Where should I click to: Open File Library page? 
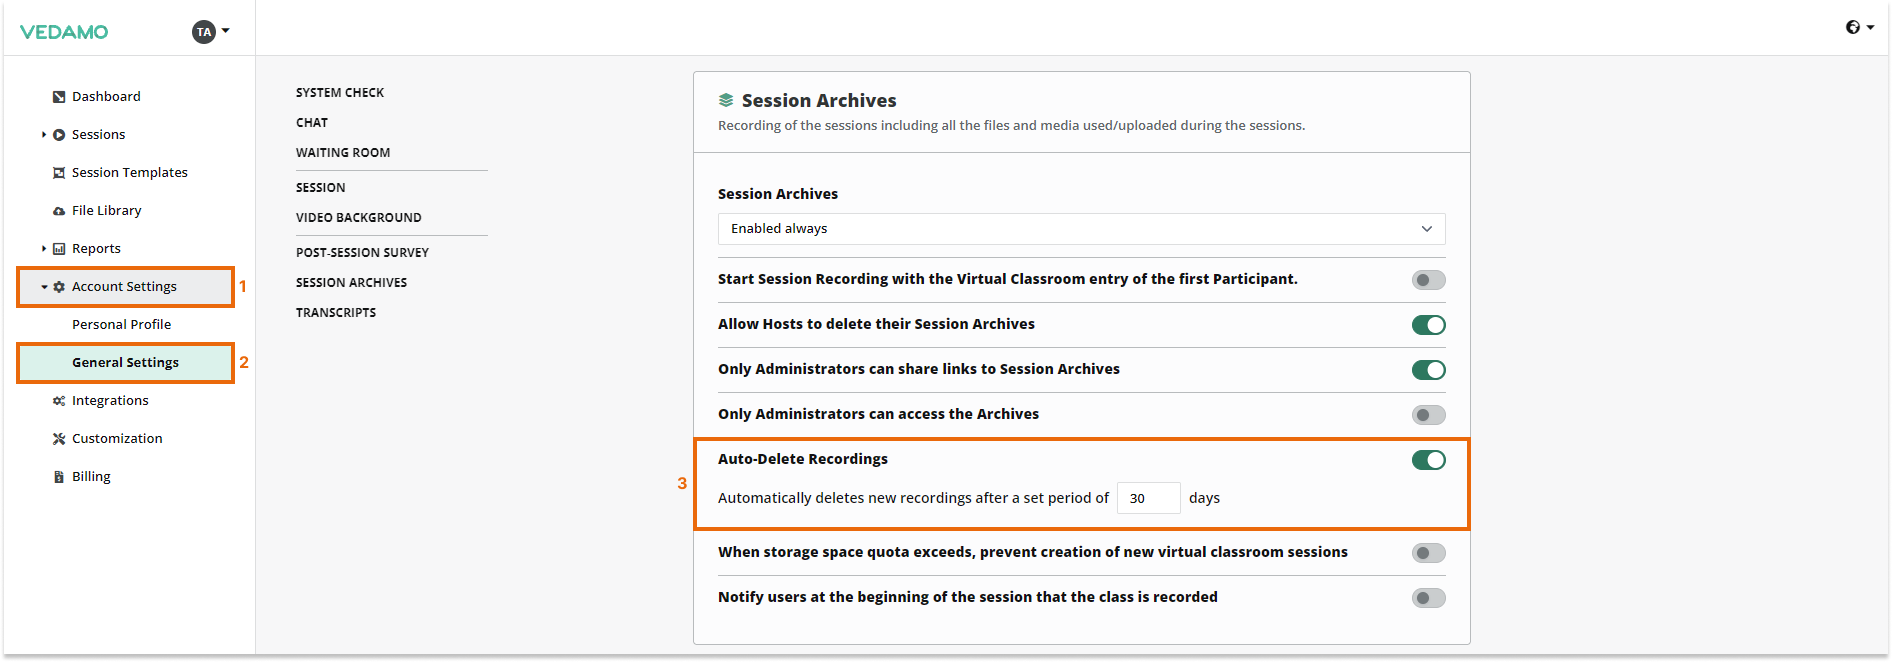[107, 211]
